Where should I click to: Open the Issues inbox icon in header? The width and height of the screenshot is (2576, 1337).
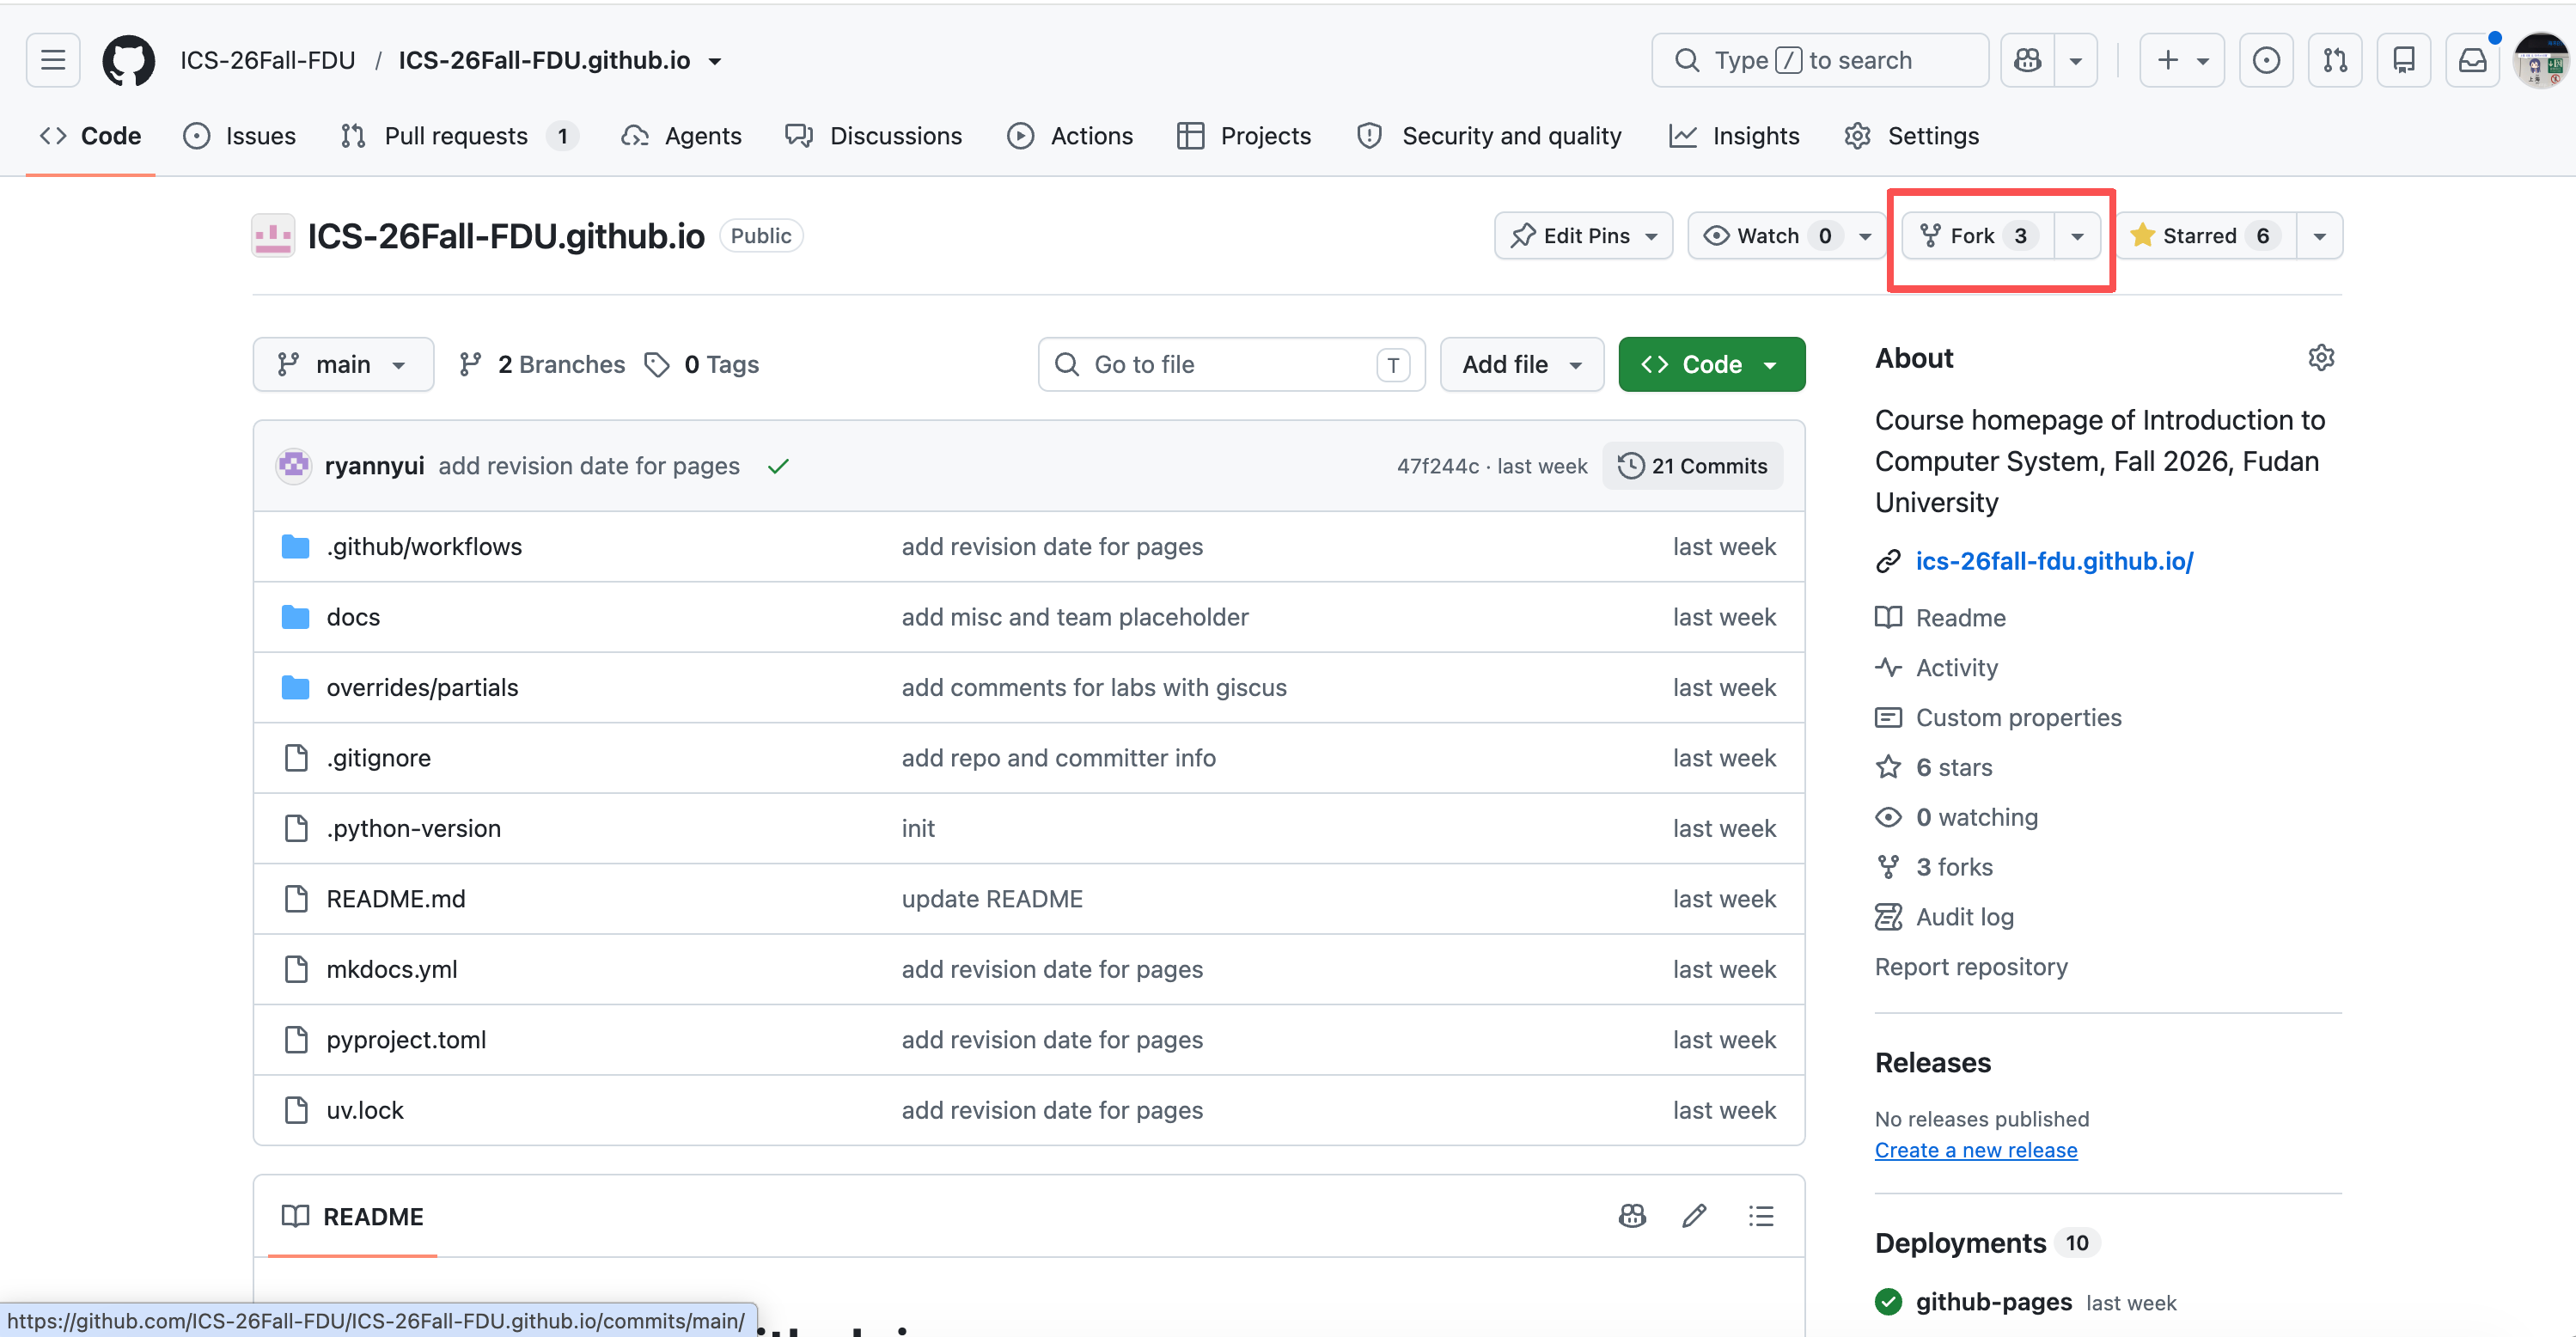(x=2266, y=60)
